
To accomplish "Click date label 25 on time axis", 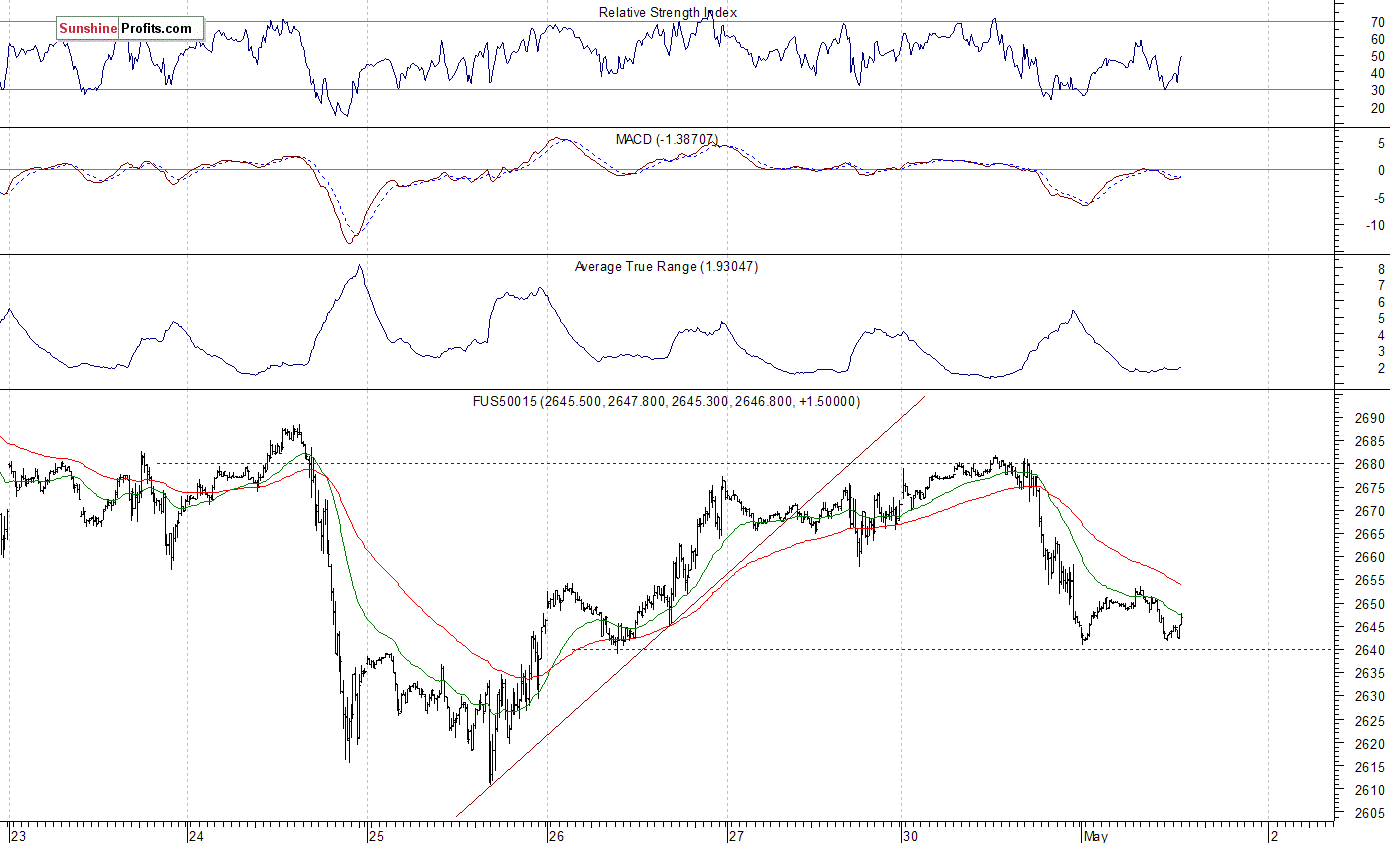I will pos(376,835).
